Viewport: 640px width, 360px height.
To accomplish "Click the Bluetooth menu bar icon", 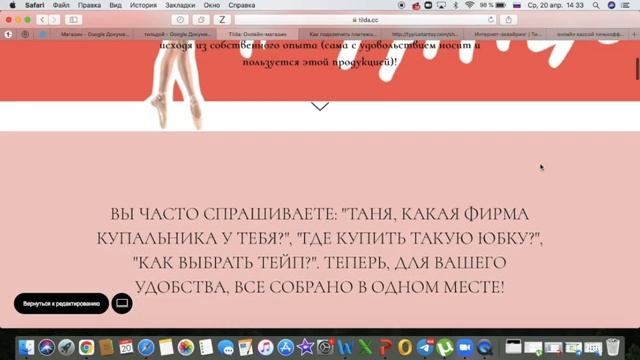I will 456,5.
